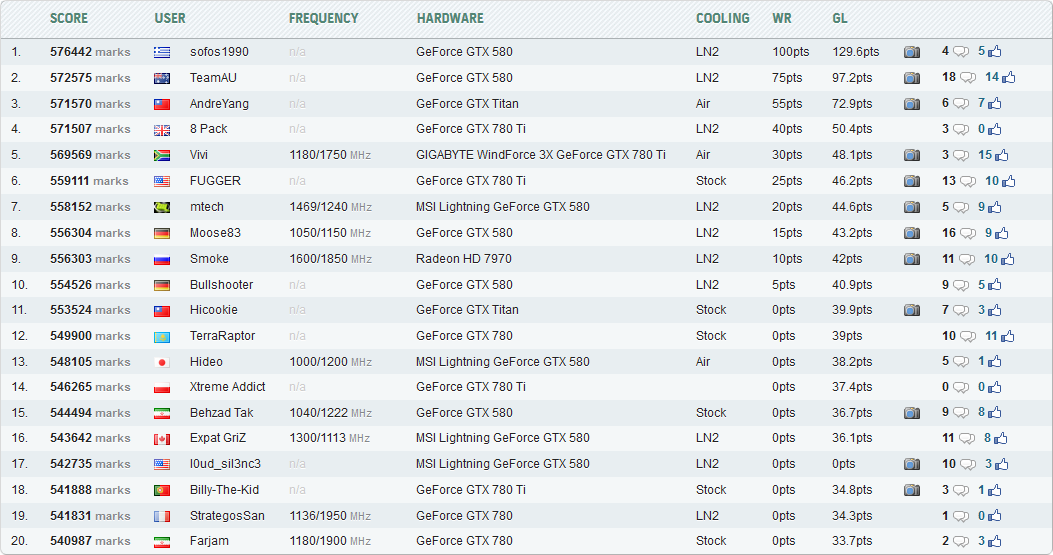The height and width of the screenshot is (555, 1053).
Task: Open user profile Xtreme Addict
Action: tap(228, 387)
